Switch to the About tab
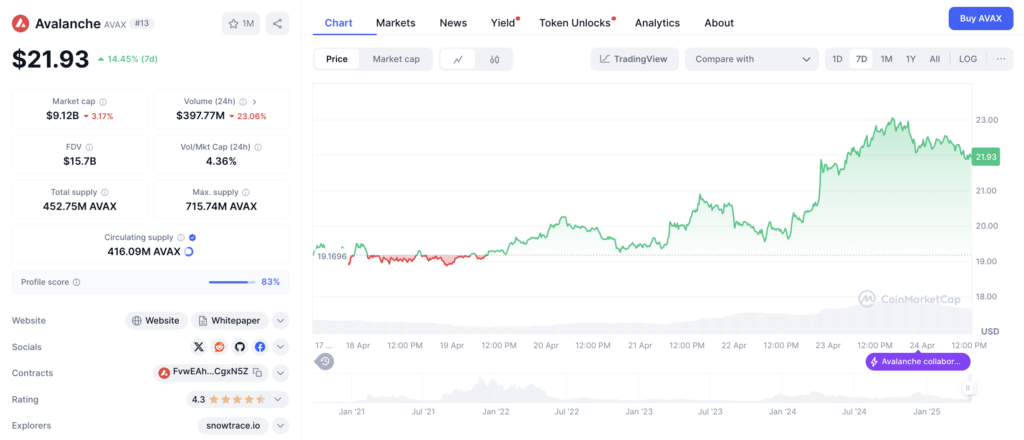 click(x=719, y=23)
